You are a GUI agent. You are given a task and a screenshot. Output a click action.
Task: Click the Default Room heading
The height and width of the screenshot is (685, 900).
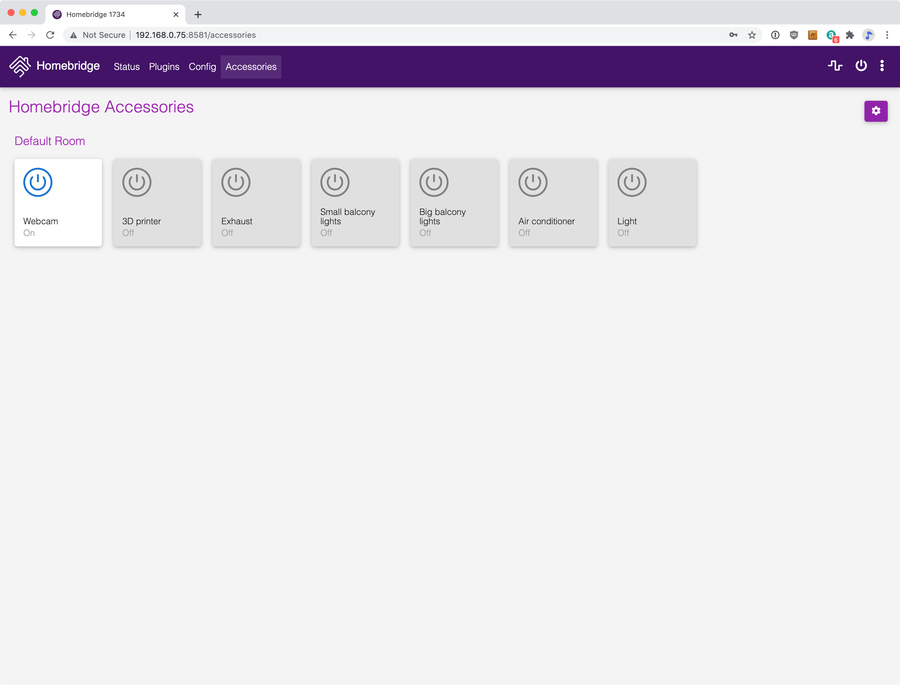49,141
